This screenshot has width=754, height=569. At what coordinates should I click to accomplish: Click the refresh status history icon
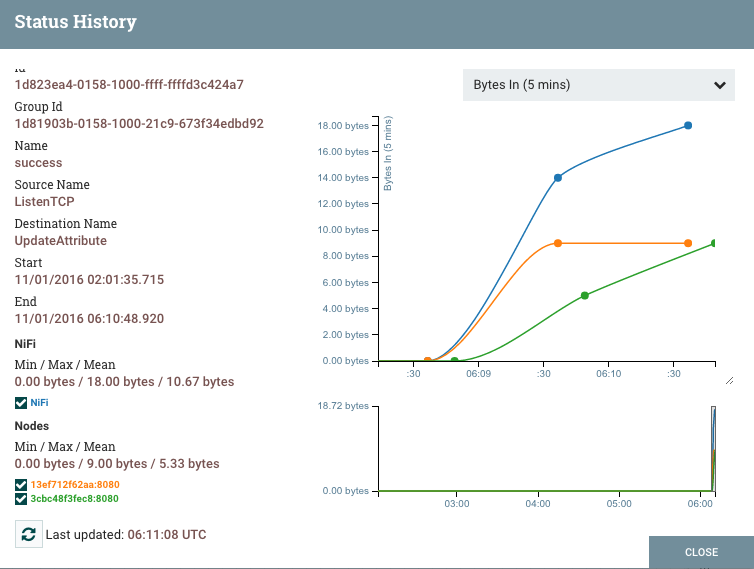(29, 534)
